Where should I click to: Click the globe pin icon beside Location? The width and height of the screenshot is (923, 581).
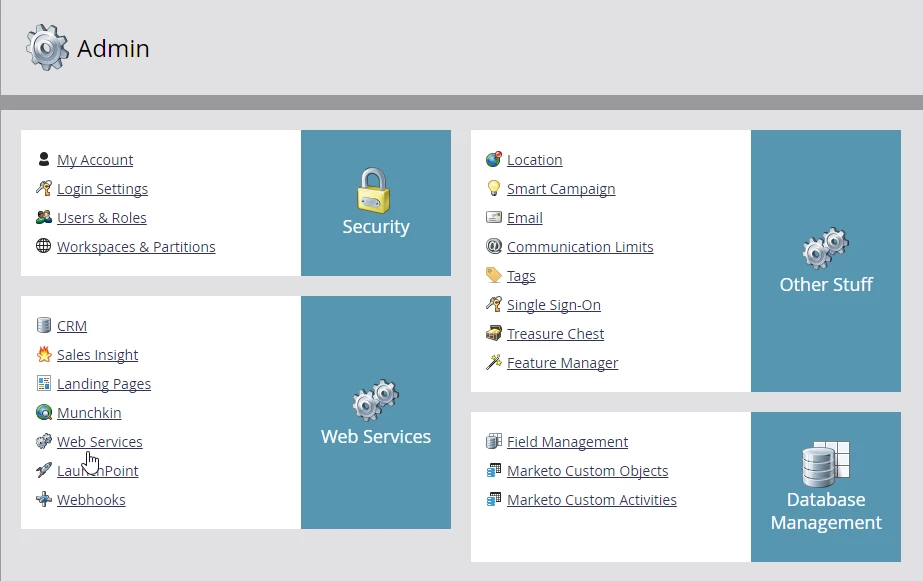pyautogui.click(x=494, y=159)
